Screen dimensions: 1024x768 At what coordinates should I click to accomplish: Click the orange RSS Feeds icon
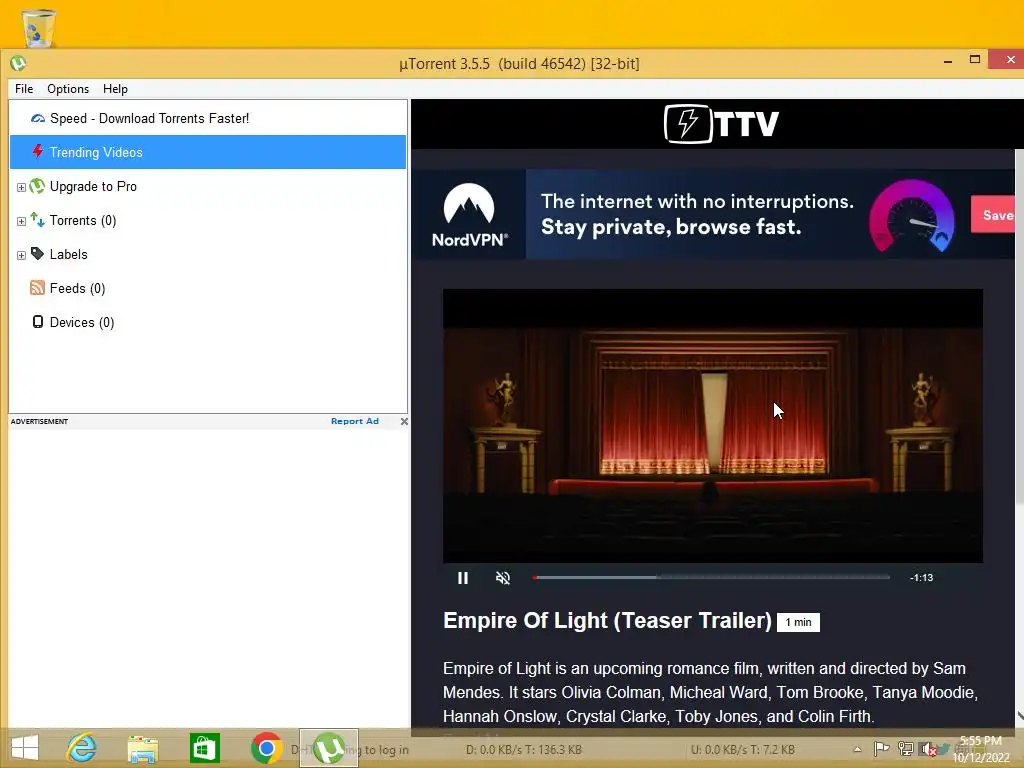[38, 288]
